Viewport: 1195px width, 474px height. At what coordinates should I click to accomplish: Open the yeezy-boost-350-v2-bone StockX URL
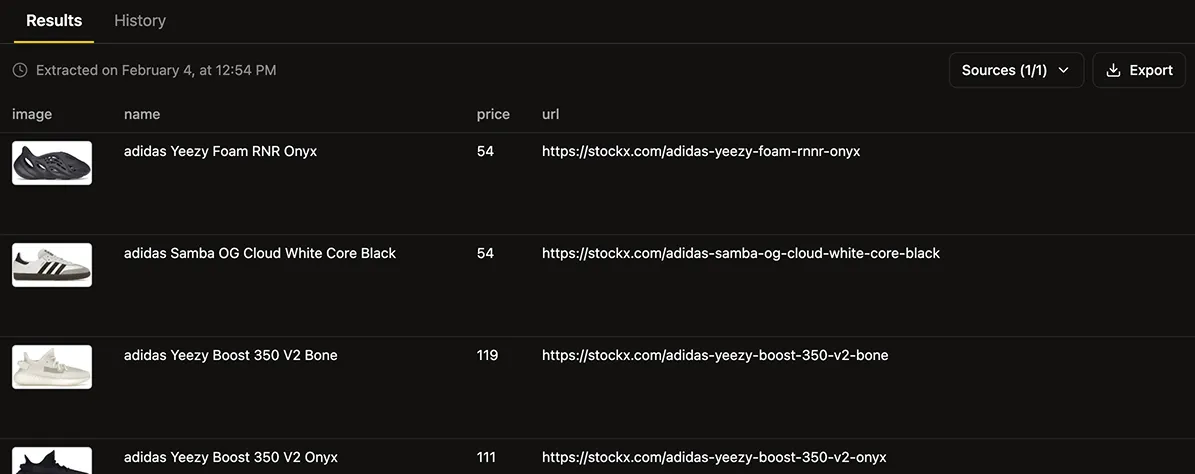click(x=715, y=356)
